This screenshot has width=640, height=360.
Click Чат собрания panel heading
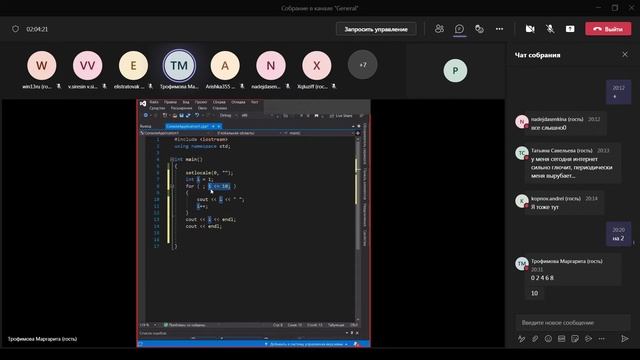(x=538, y=55)
